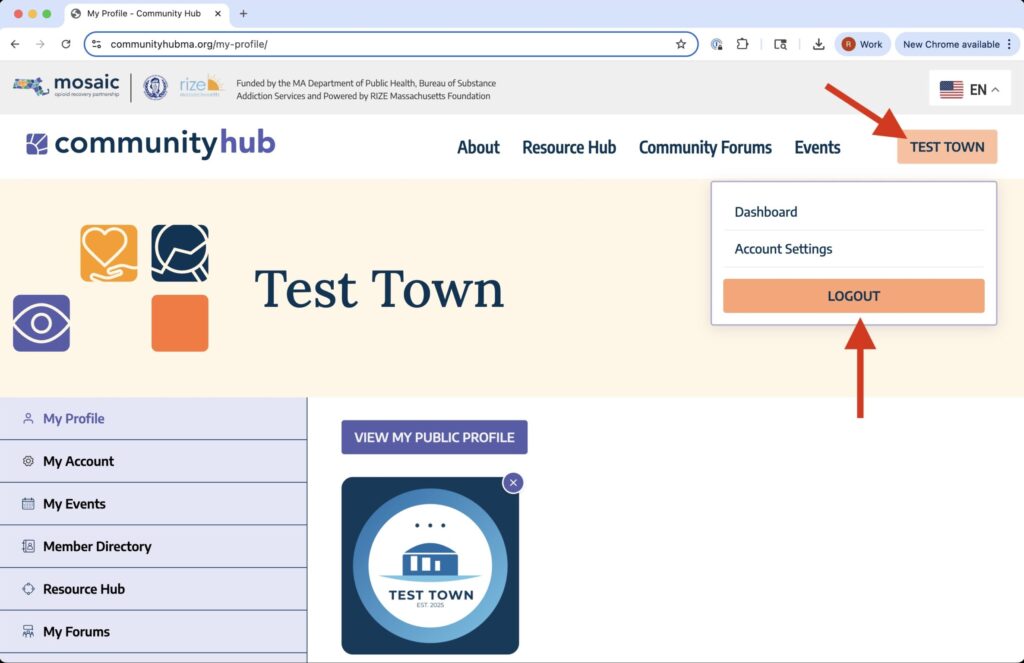The height and width of the screenshot is (663, 1024).
Task: Open Member Directory in the sidebar
Action: (x=97, y=546)
